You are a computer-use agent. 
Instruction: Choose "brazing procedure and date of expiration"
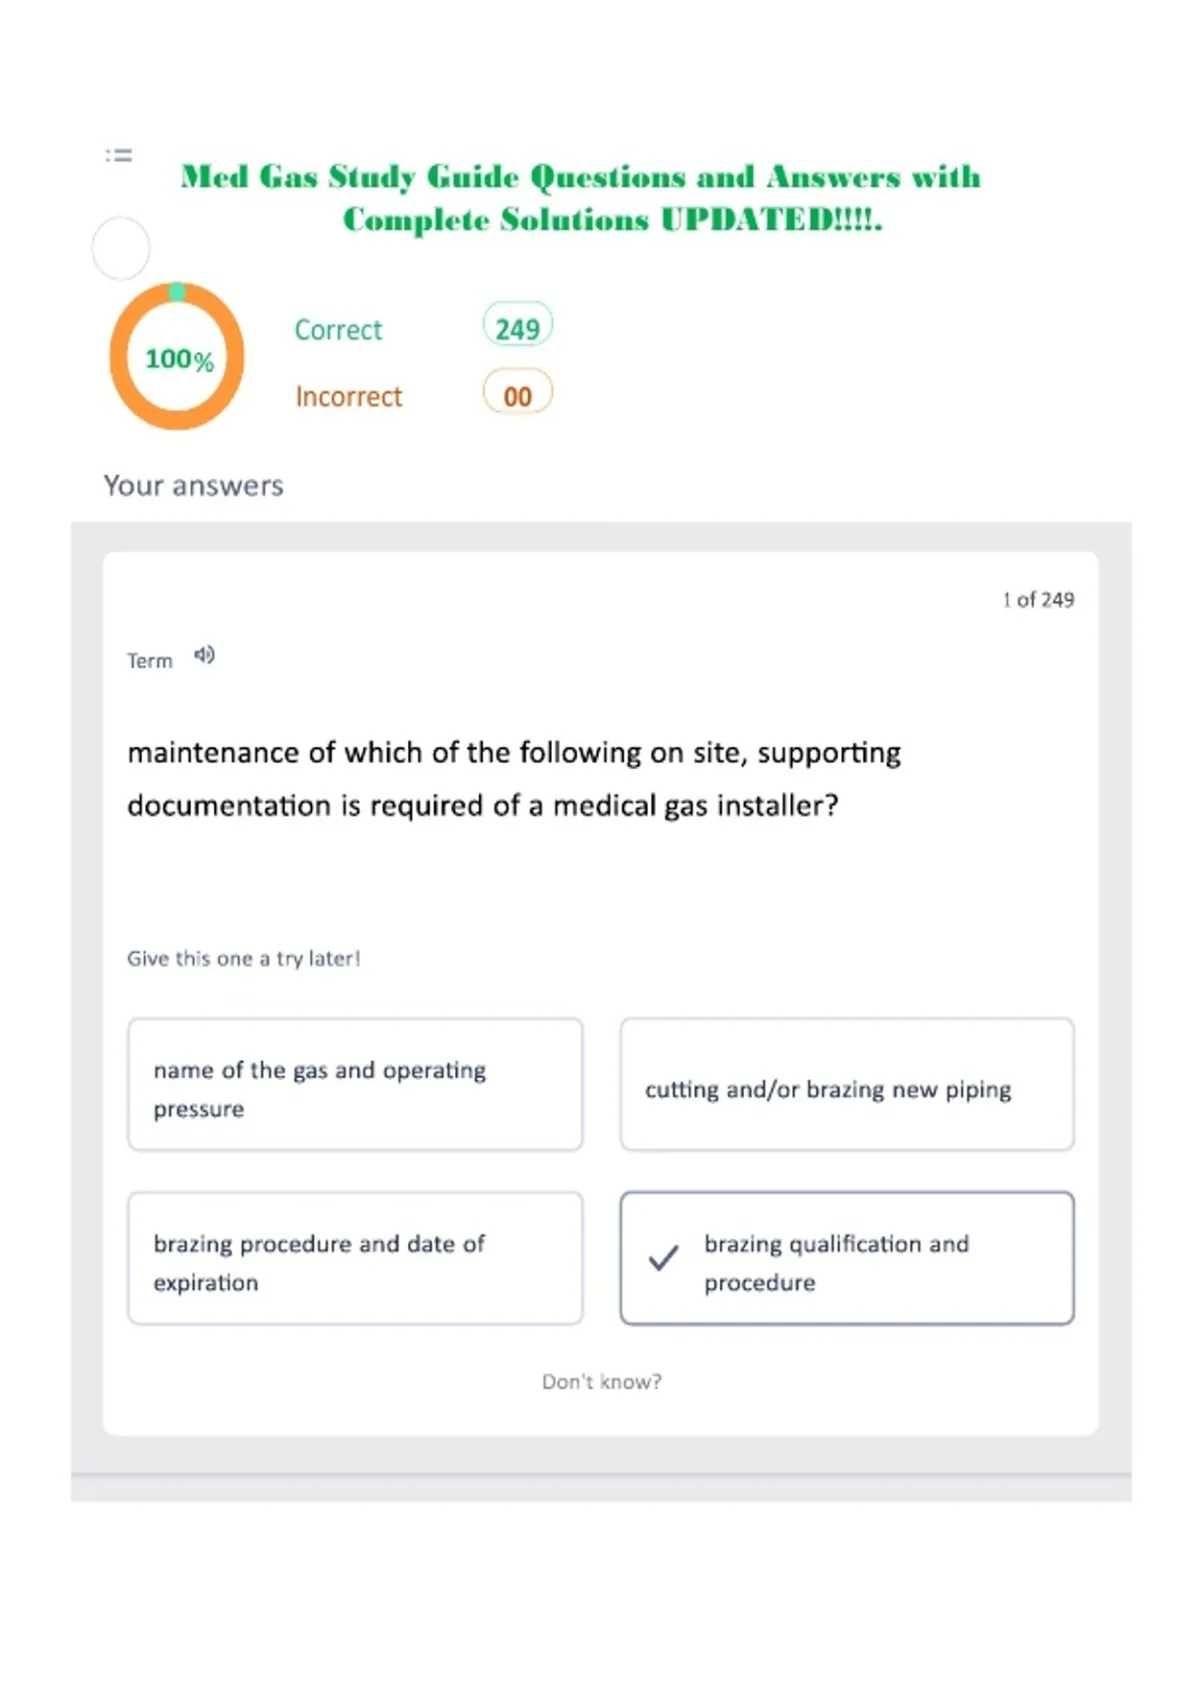(355, 1258)
